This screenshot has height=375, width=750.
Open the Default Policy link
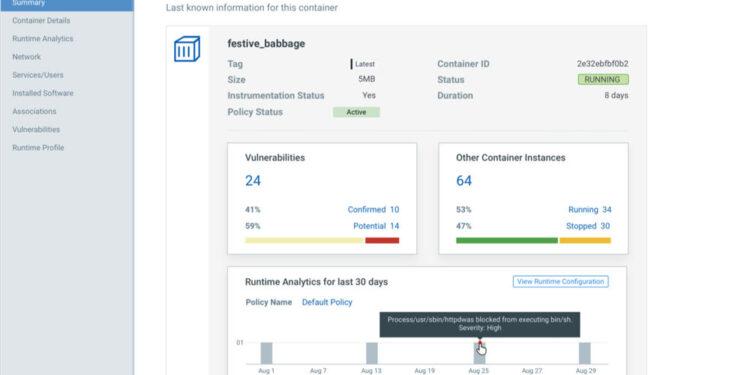point(327,302)
